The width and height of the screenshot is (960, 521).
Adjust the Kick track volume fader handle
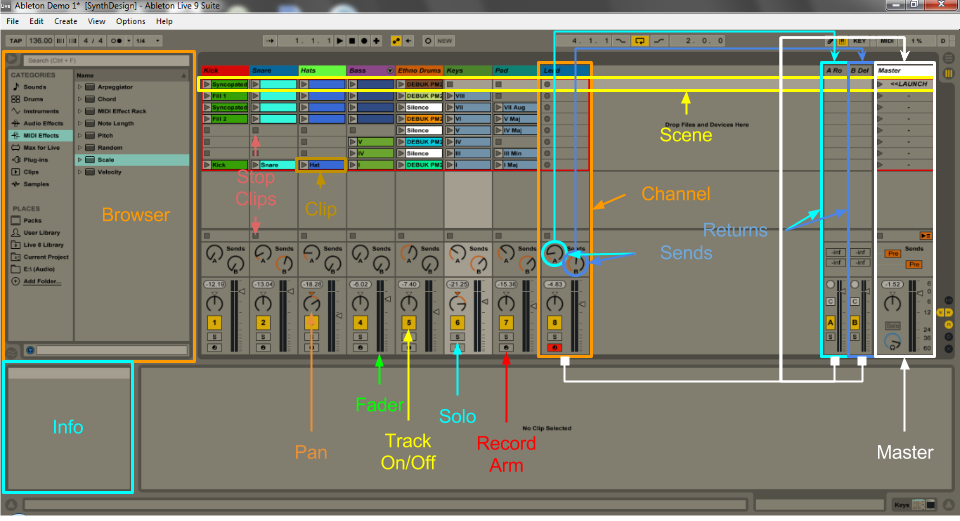click(x=242, y=291)
